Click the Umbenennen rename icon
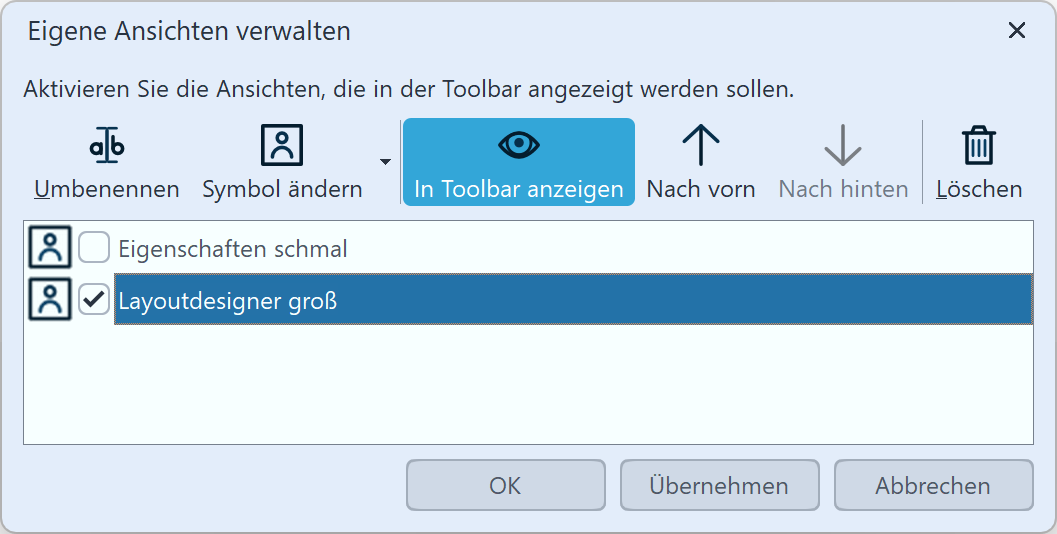The height and width of the screenshot is (534, 1057). click(x=107, y=147)
